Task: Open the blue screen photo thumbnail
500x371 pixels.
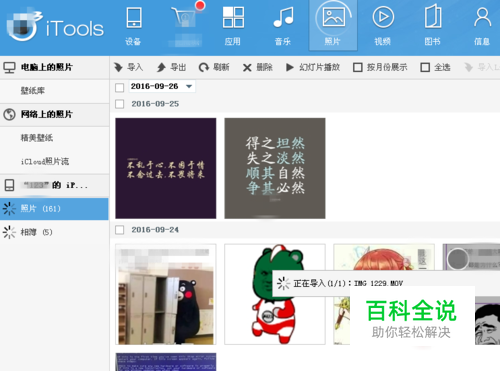Action: 166,362
